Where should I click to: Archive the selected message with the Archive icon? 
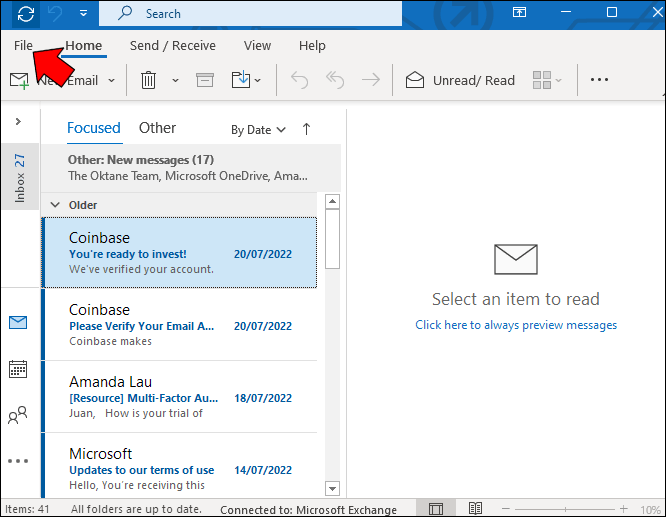point(205,80)
